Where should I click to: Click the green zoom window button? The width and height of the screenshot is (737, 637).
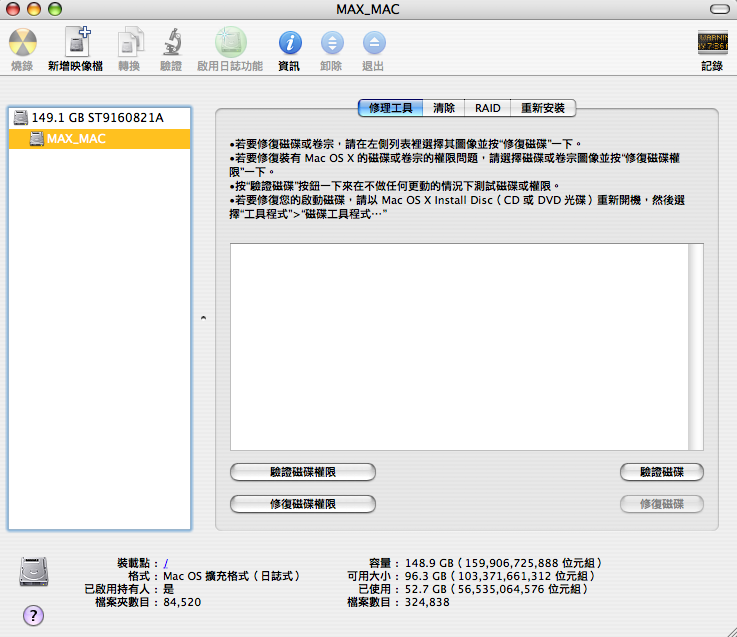point(55,9)
